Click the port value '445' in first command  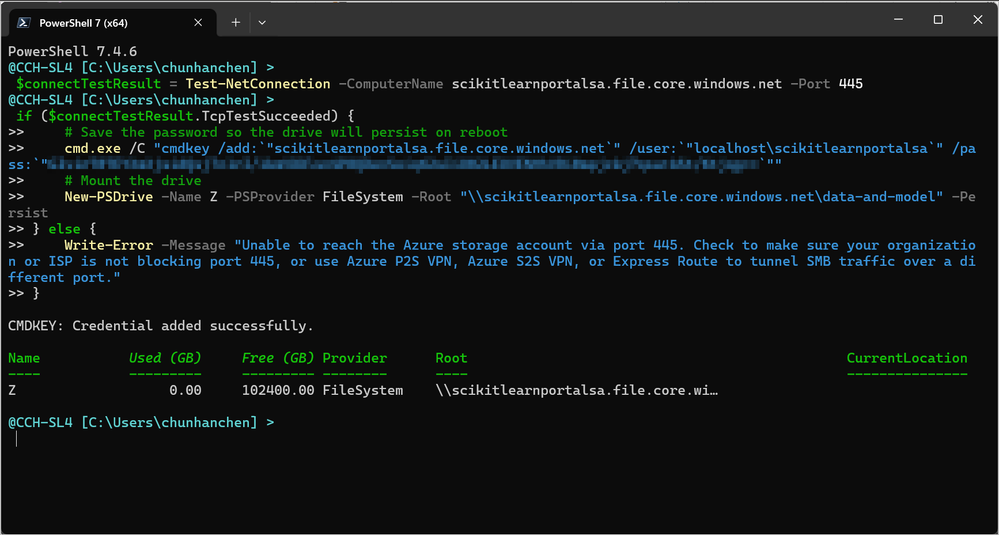(851, 83)
